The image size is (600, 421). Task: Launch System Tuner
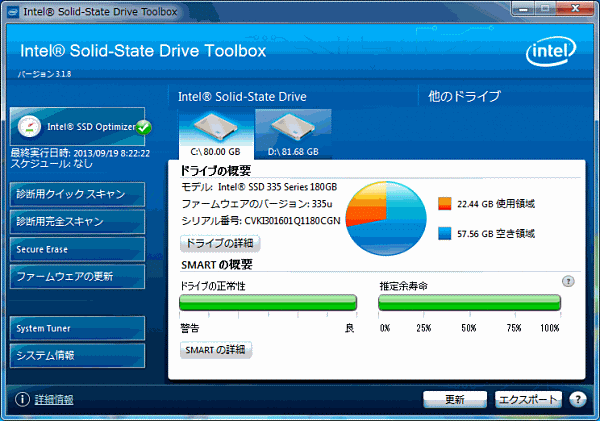tap(77, 328)
